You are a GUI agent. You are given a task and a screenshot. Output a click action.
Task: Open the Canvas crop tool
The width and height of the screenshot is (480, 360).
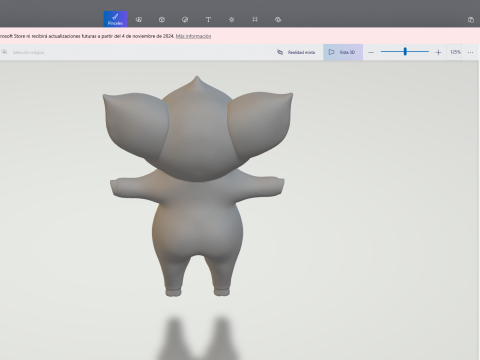pos(255,20)
